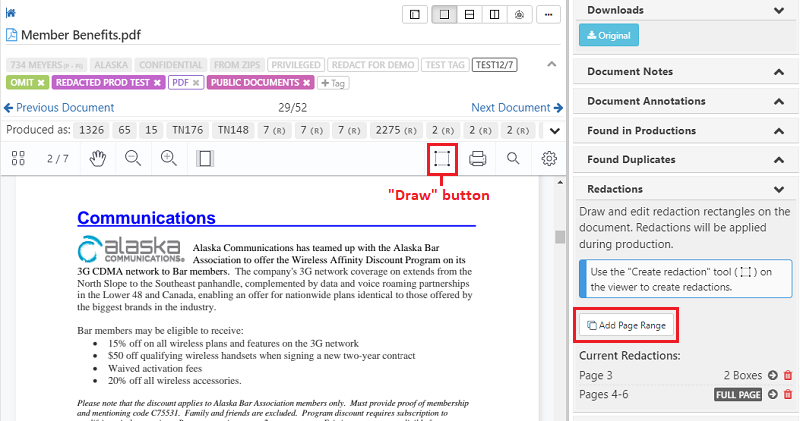Toggle the TEST12/7 tag
Image resolution: width=800 pixels, height=421 pixels.
coord(494,65)
